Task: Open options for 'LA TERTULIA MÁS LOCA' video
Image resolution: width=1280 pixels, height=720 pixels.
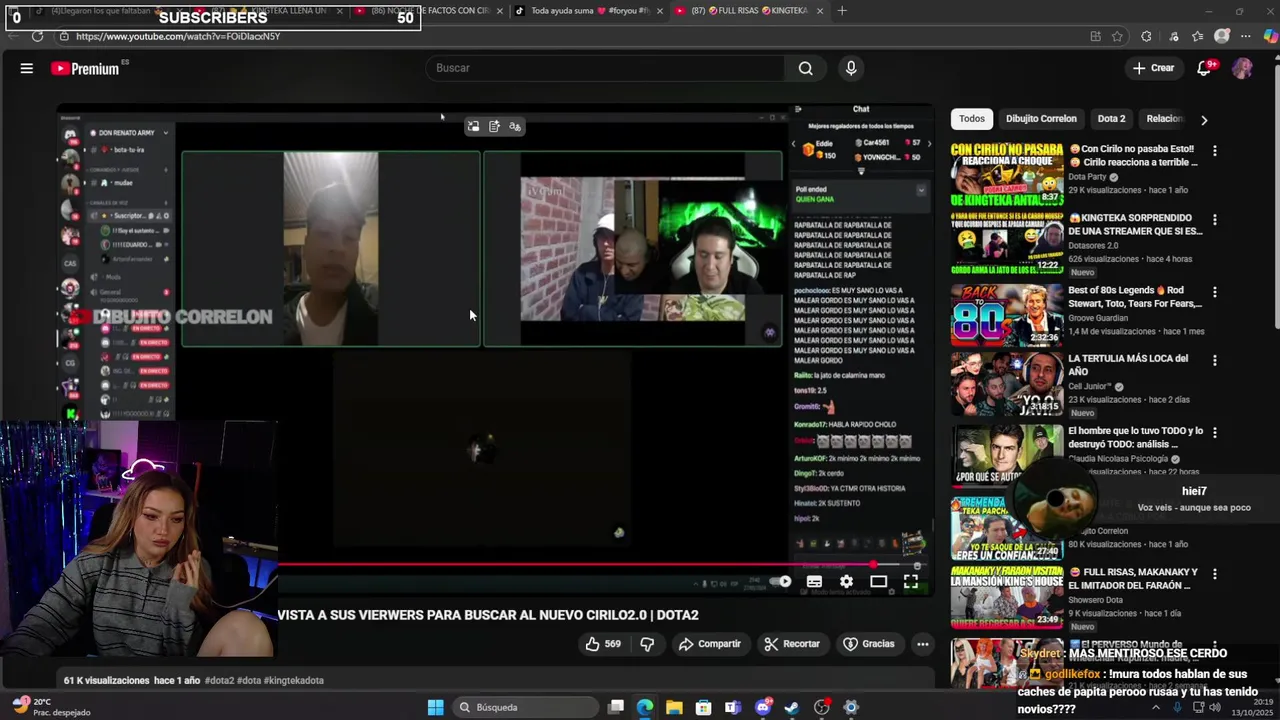Action: 1215,361
